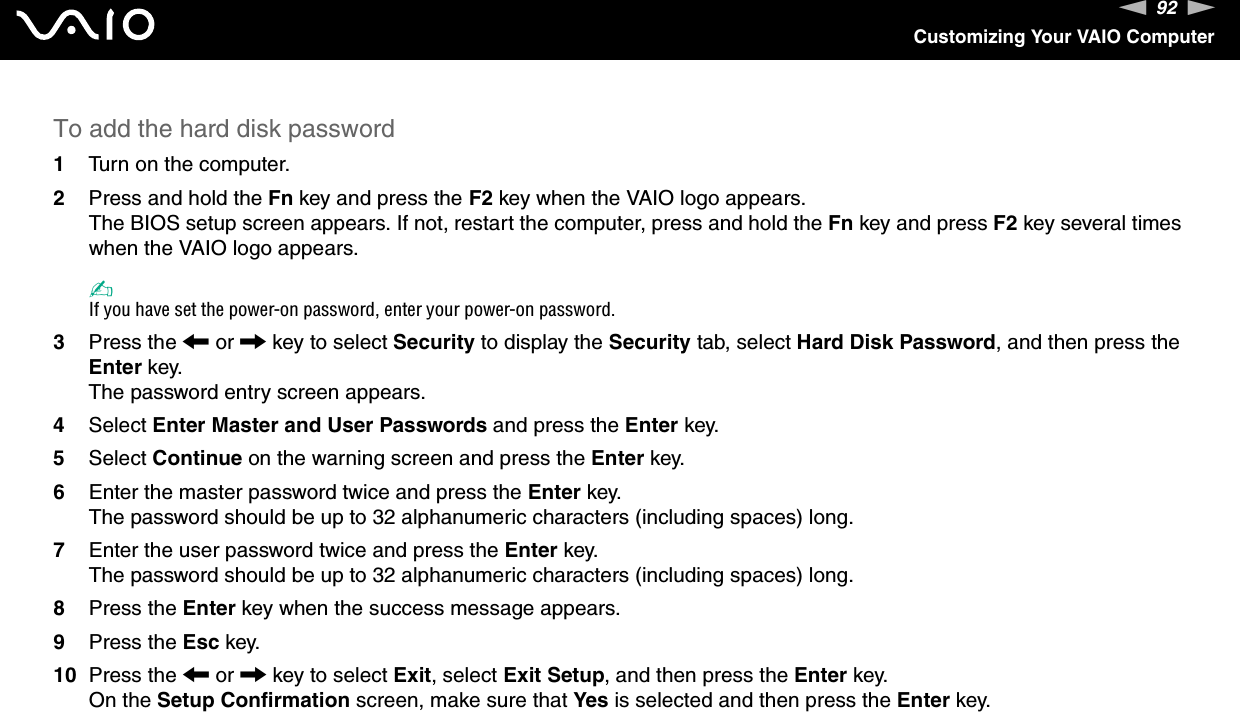Go to the next page arrow
The width and height of the screenshot is (1240, 712).
point(1201,9)
